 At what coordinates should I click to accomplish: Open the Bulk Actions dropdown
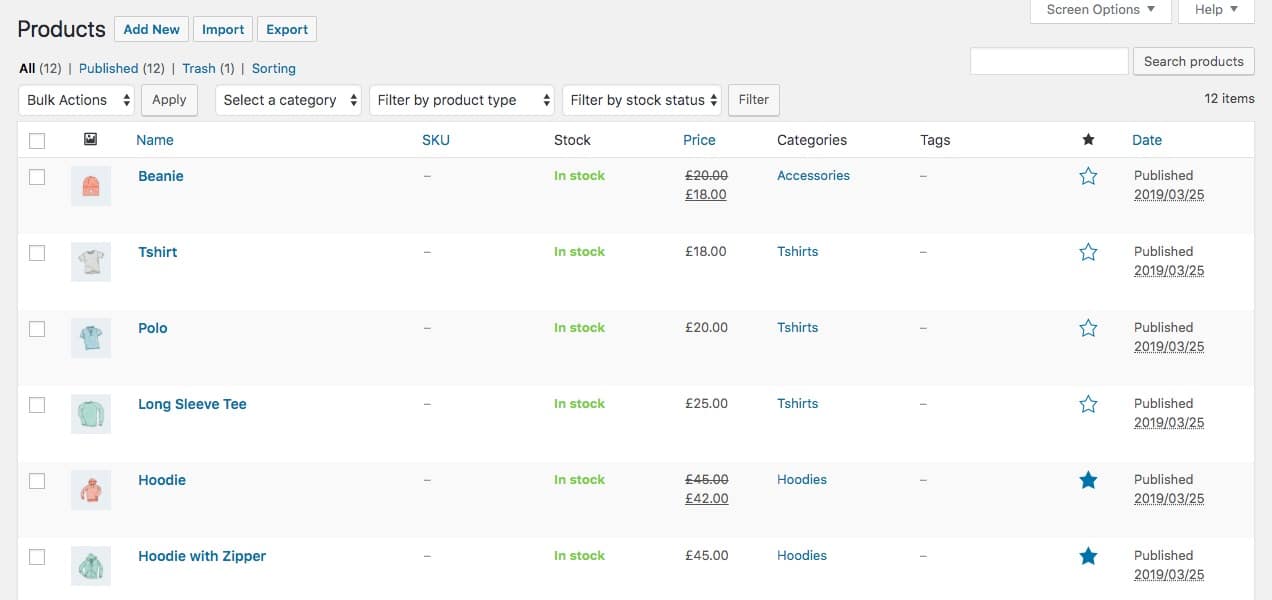(78, 100)
